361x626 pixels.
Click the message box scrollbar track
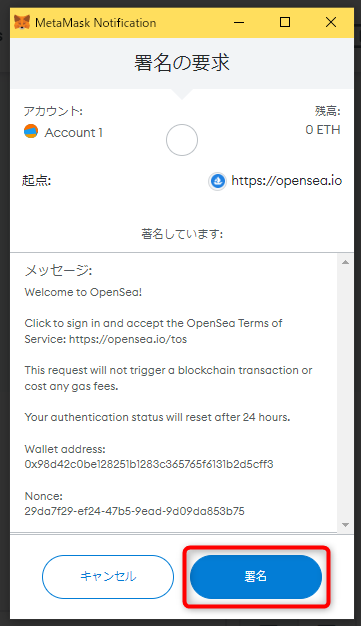click(345, 393)
